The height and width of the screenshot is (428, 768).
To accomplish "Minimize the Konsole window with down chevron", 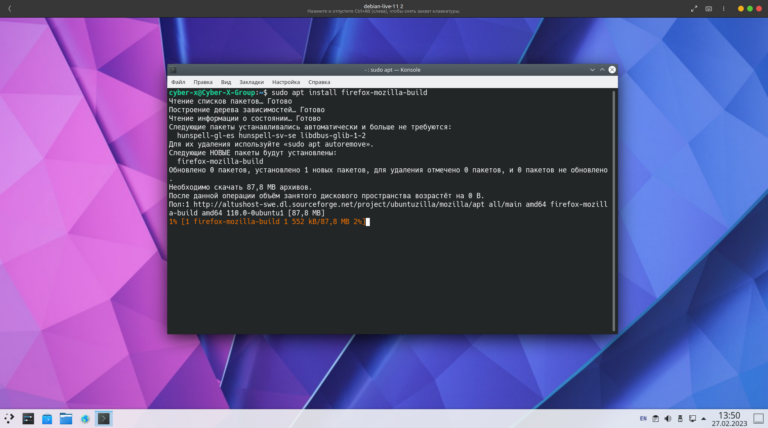I will (592, 70).
